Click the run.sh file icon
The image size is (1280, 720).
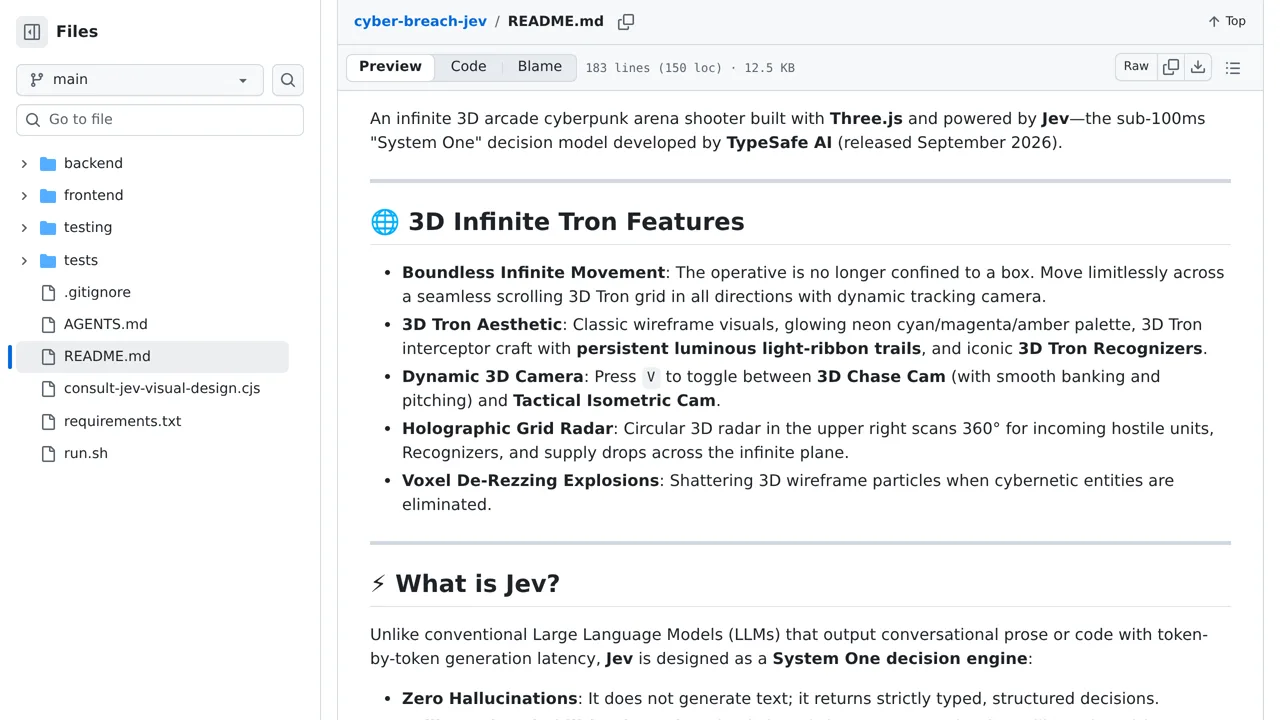pyautogui.click(x=48, y=454)
